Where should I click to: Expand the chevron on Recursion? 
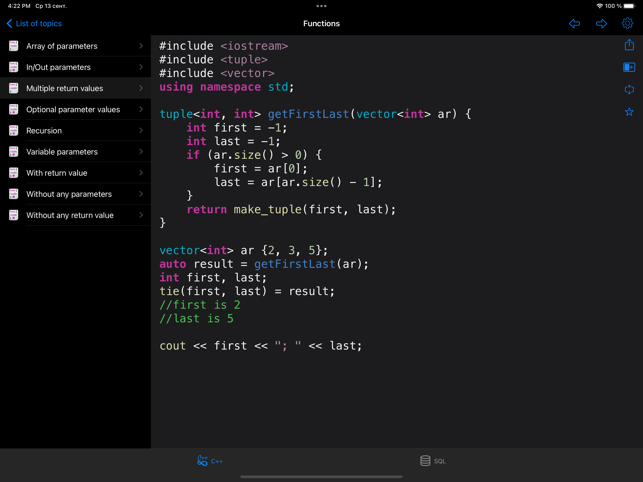pyautogui.click(x=141, y=130)
